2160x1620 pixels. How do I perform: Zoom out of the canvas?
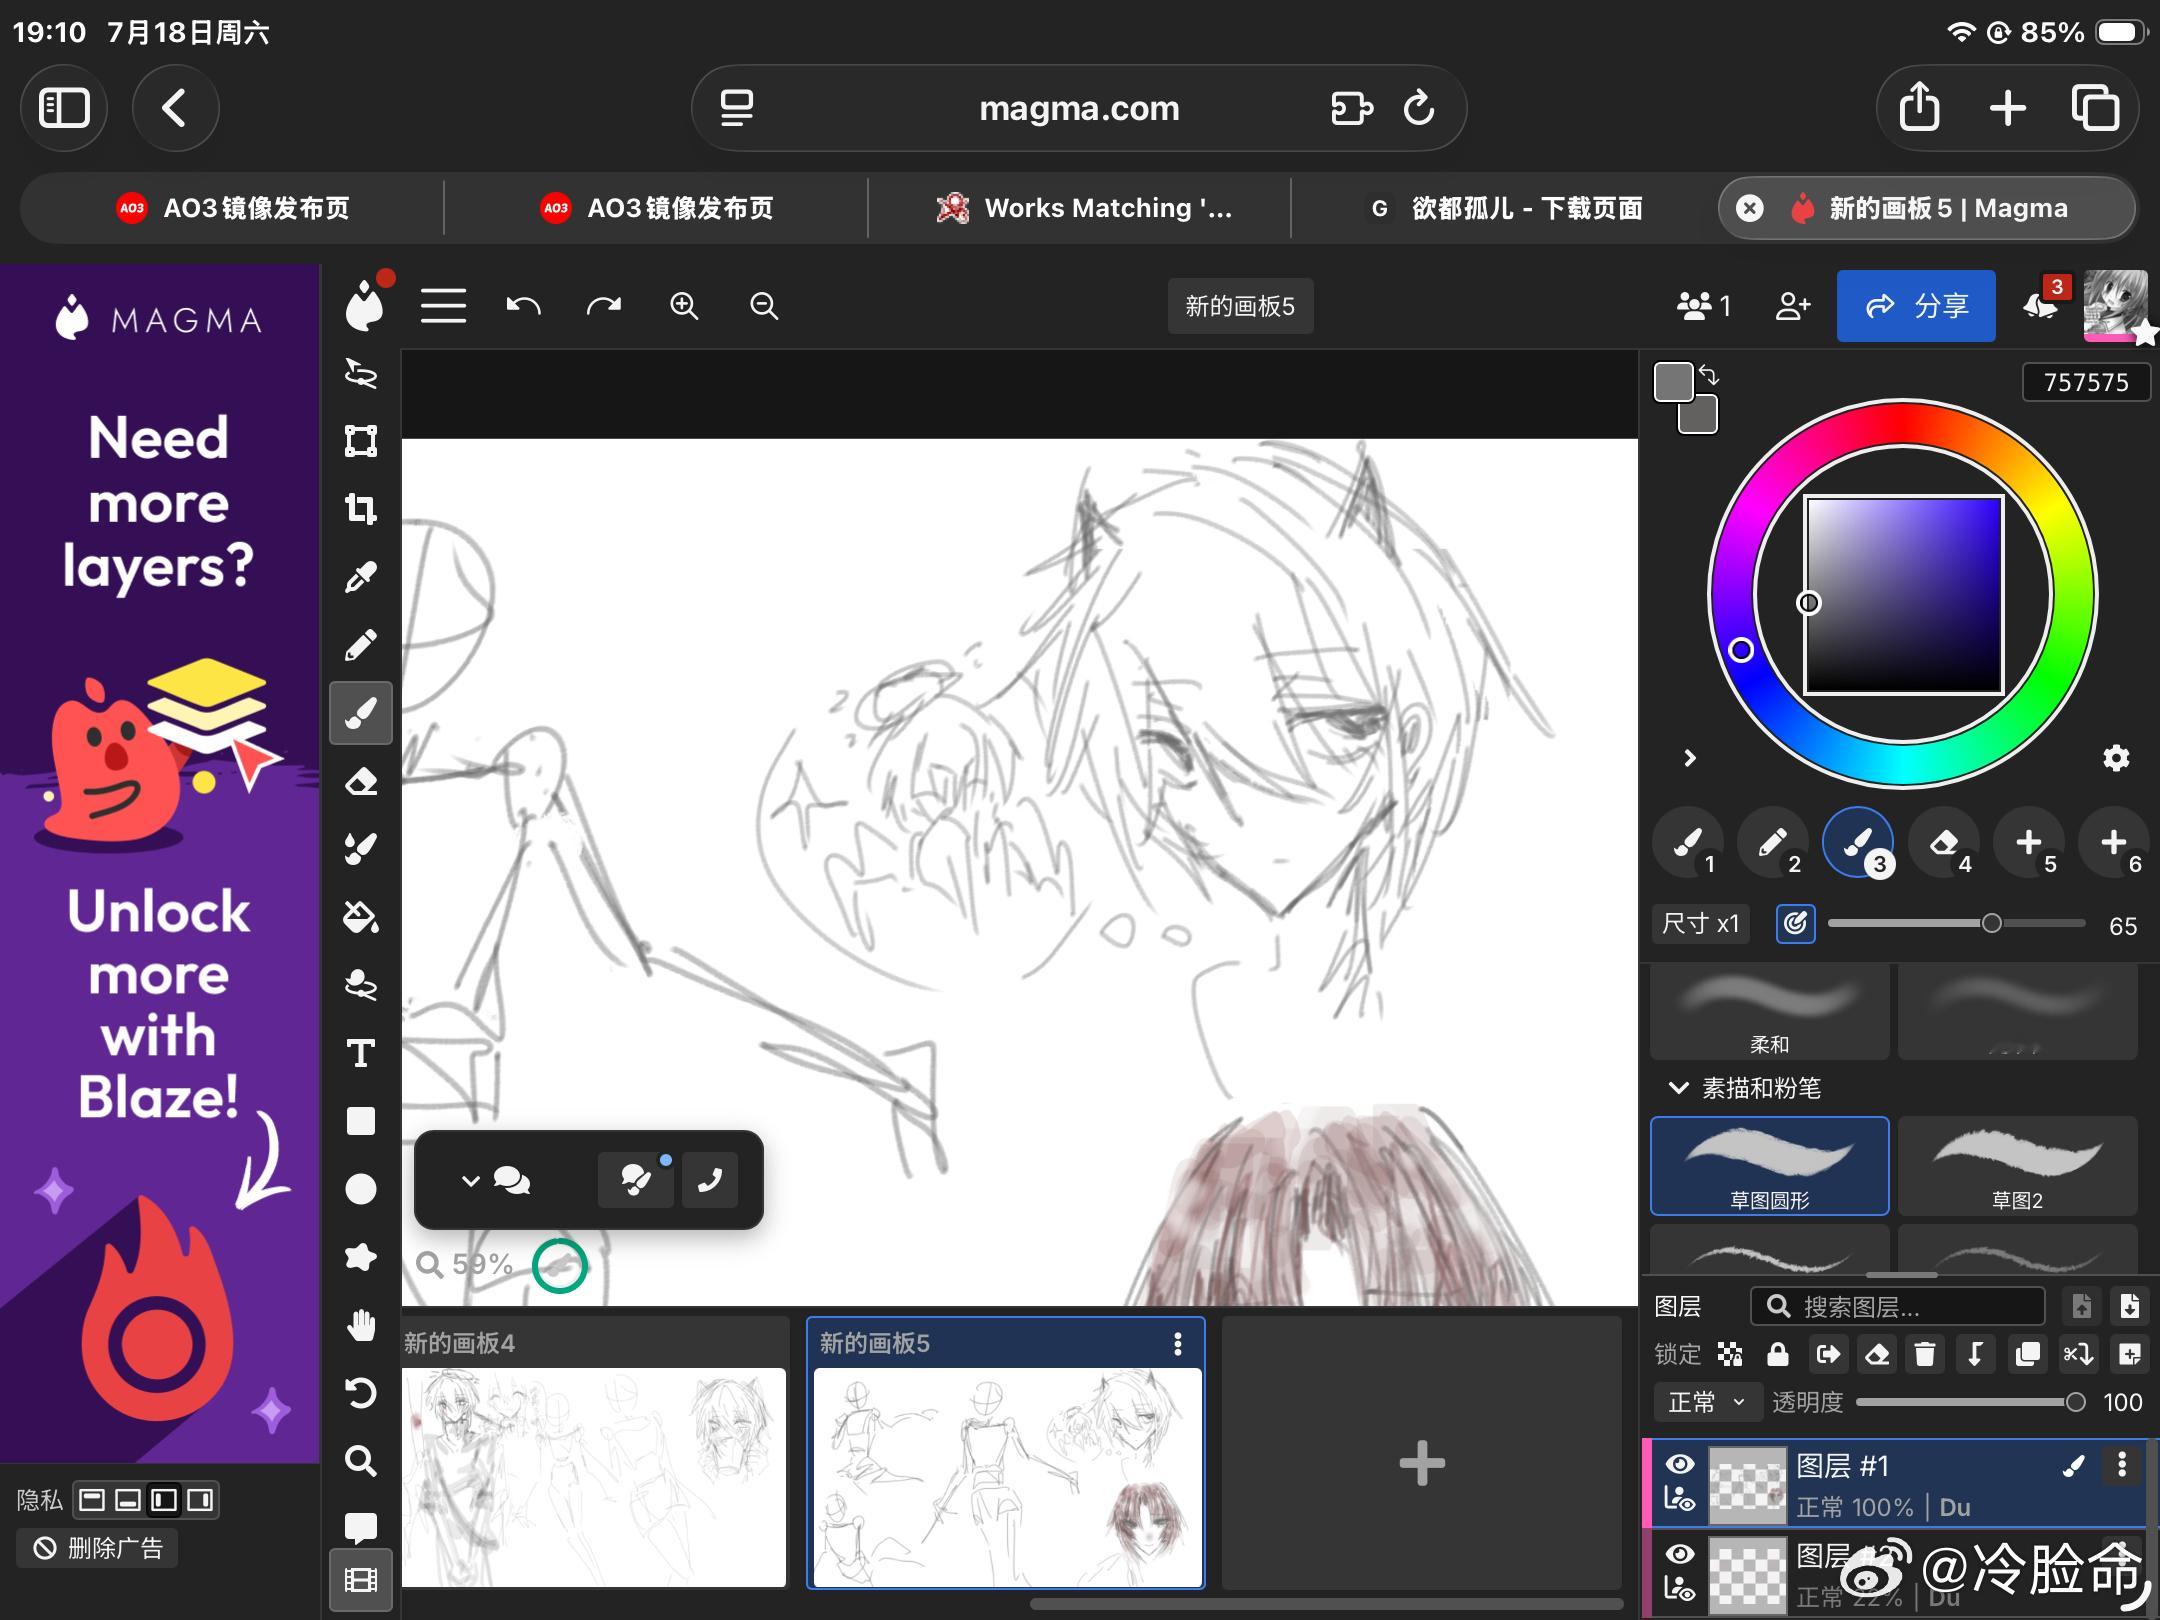[764, 306]
